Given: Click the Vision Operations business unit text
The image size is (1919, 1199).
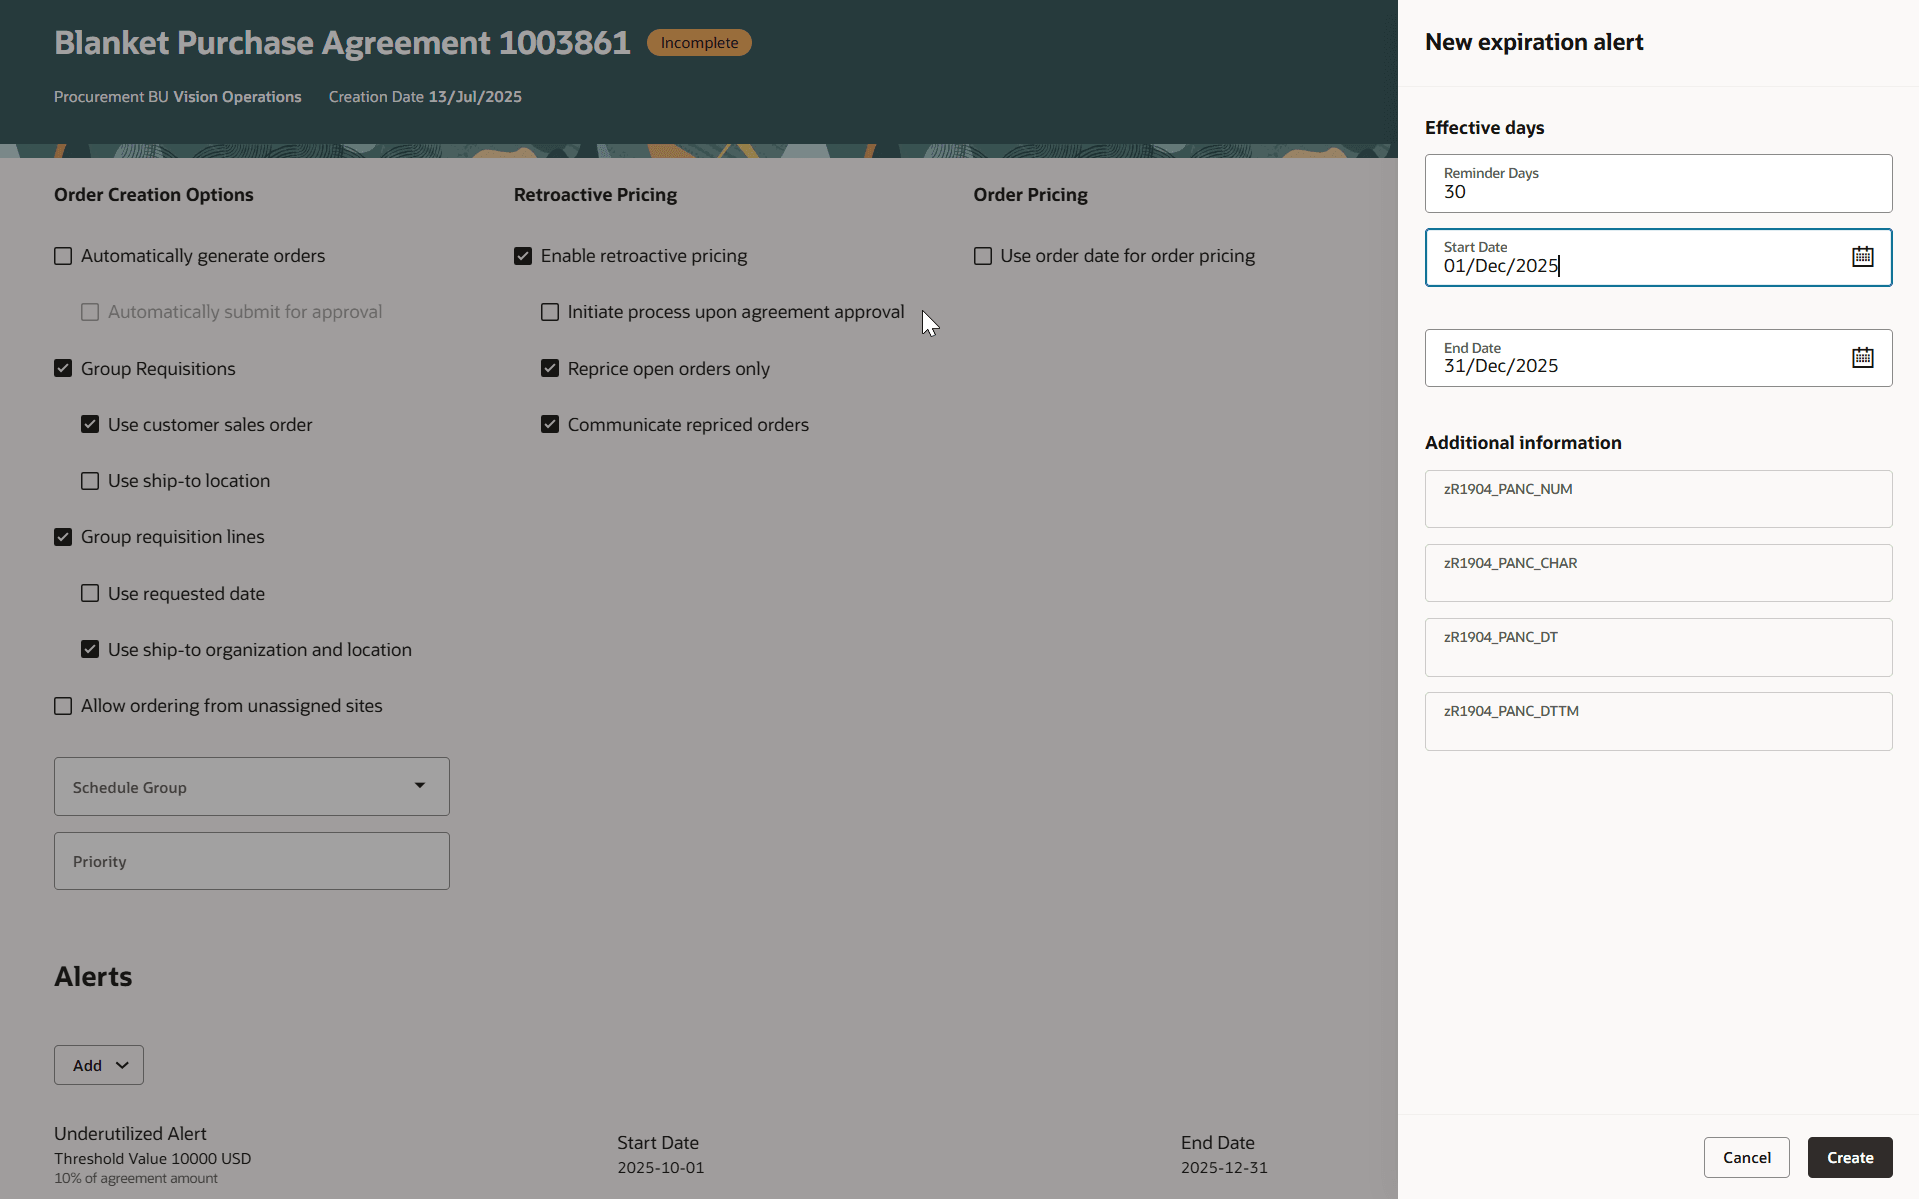Looking at the screenshot, I should coord(237,97).
